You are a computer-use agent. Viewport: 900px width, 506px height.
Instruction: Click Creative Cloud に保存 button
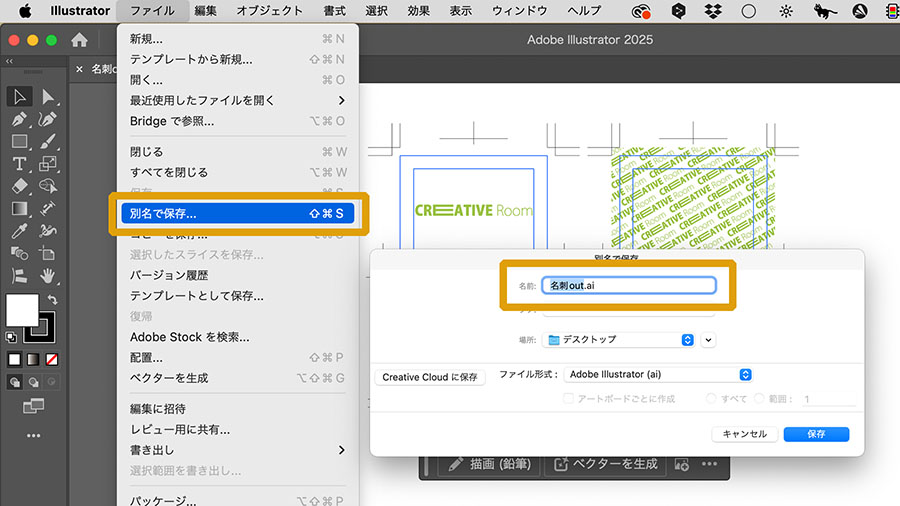(430, 377)
